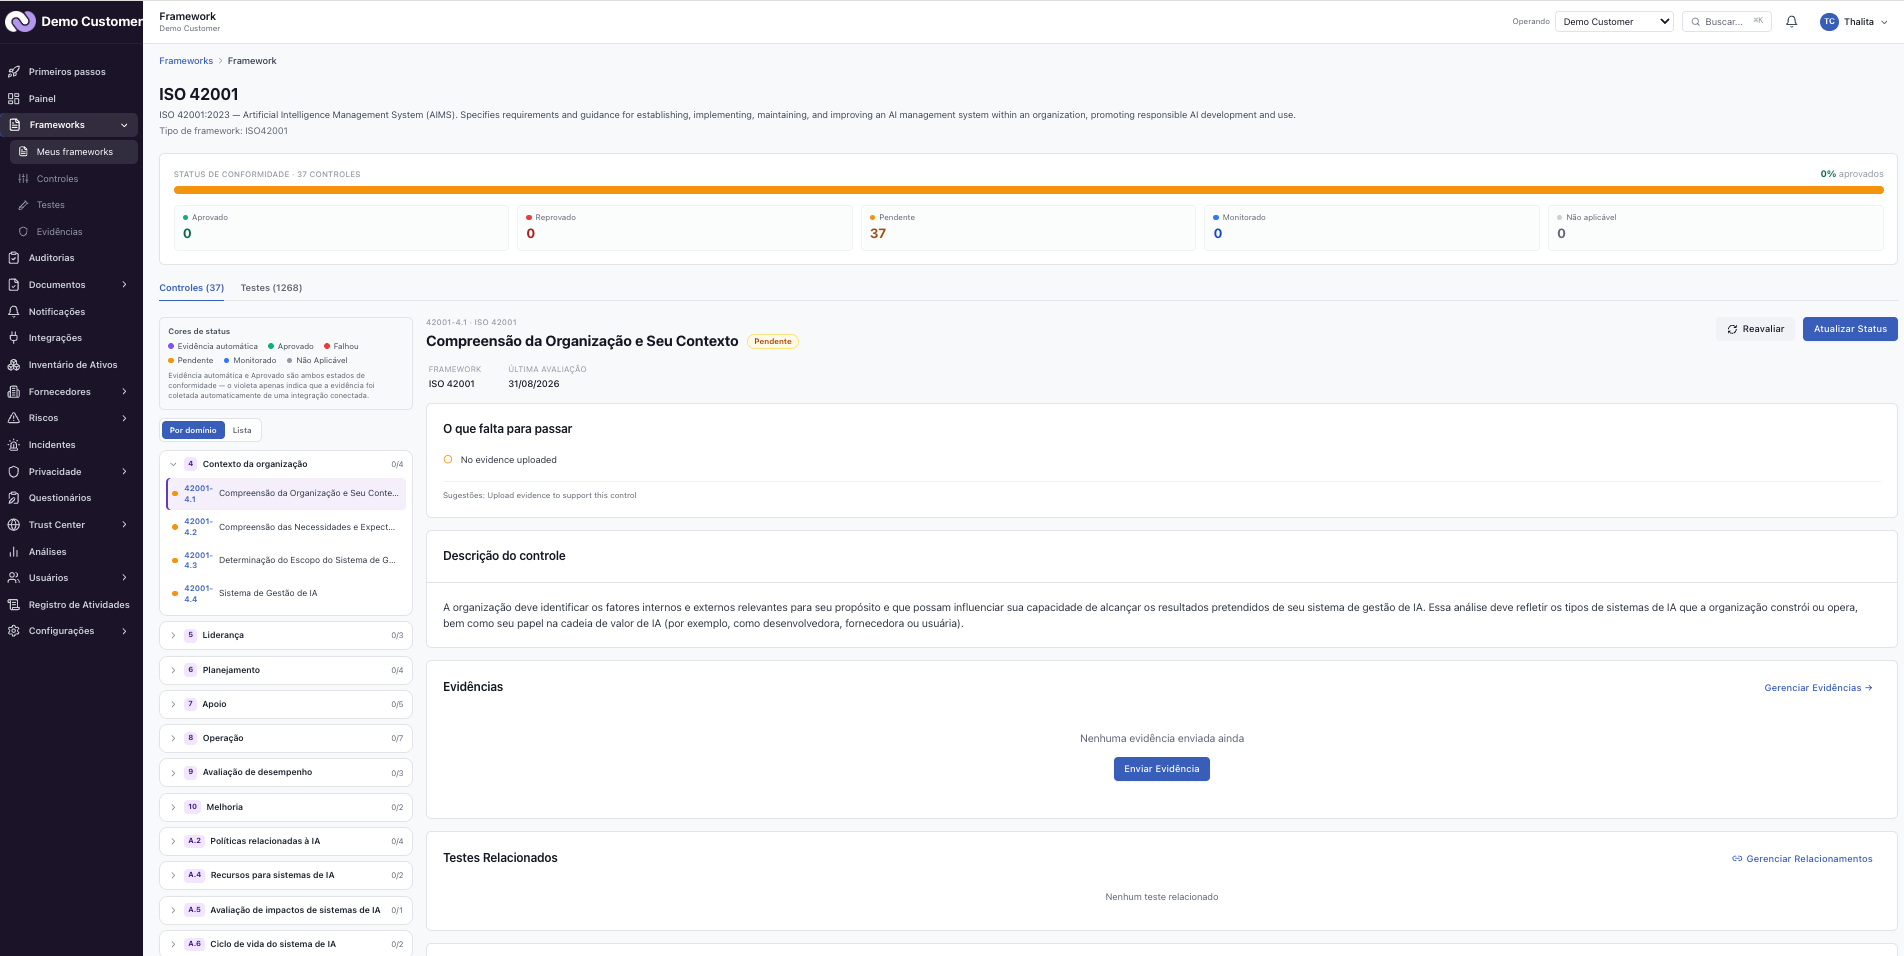Viewport: 1904px width, 956px height.
Task: Click the Auditorias clipboard icon
Action: coord(14,258)
